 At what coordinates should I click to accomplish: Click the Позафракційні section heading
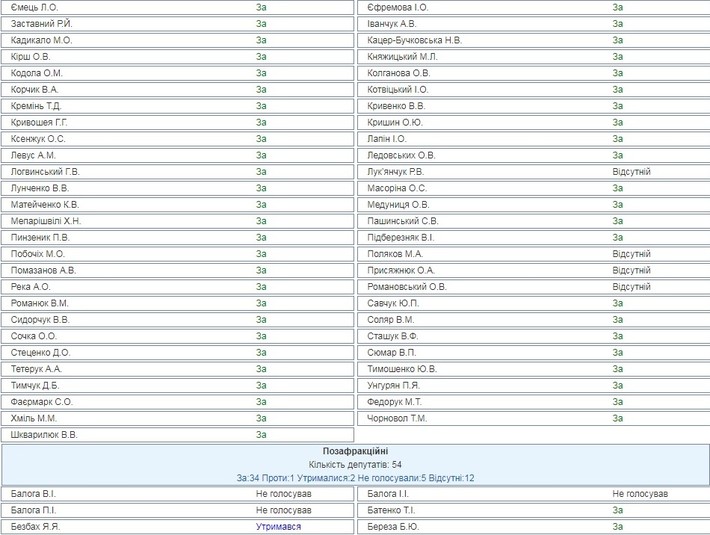(355, 451)
